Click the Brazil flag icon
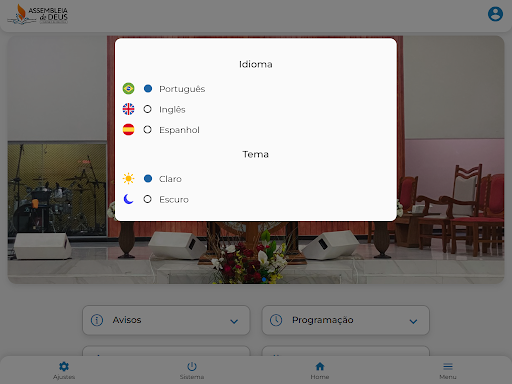Viewport: 512px width, 384px height. coord(128,89)
